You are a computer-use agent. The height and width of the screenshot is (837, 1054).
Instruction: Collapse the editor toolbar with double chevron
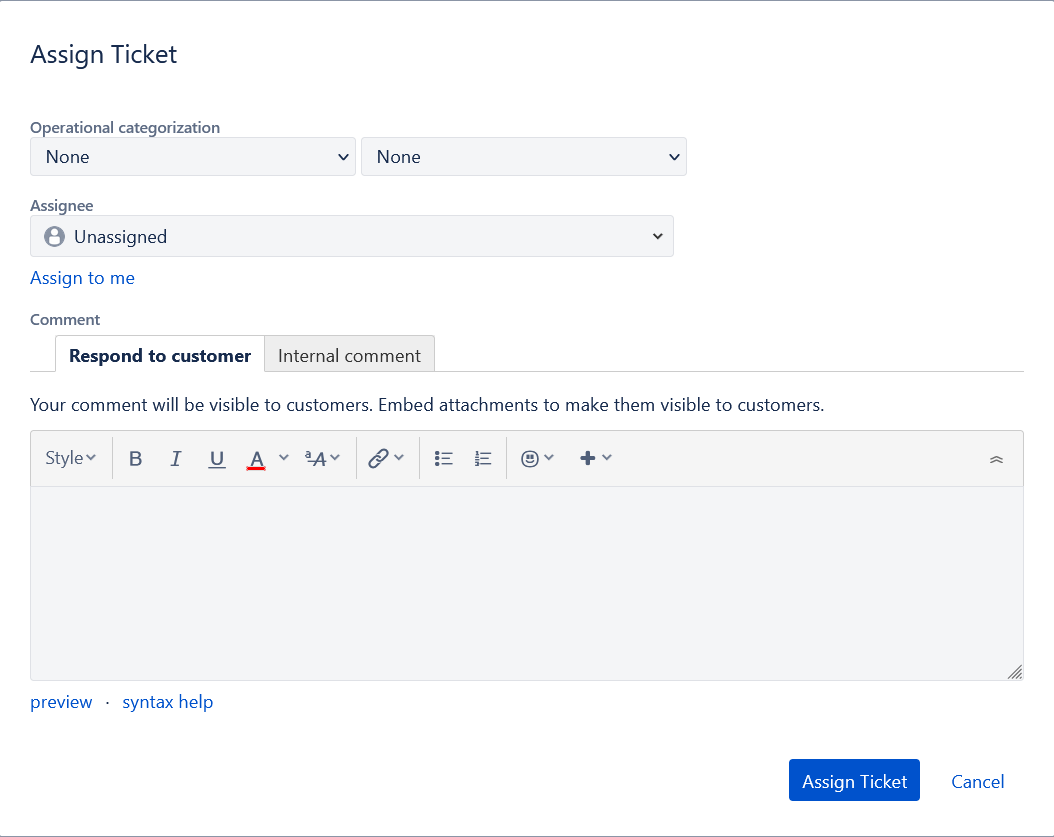tap(996, 460)
